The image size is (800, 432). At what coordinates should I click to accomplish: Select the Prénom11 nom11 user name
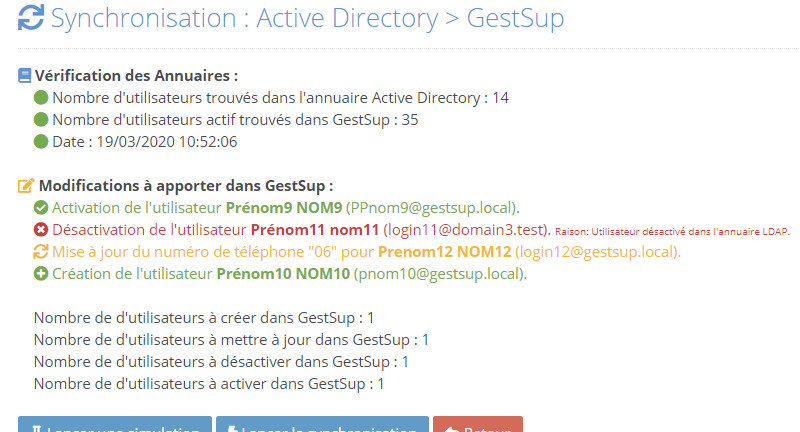pos(315,230)
